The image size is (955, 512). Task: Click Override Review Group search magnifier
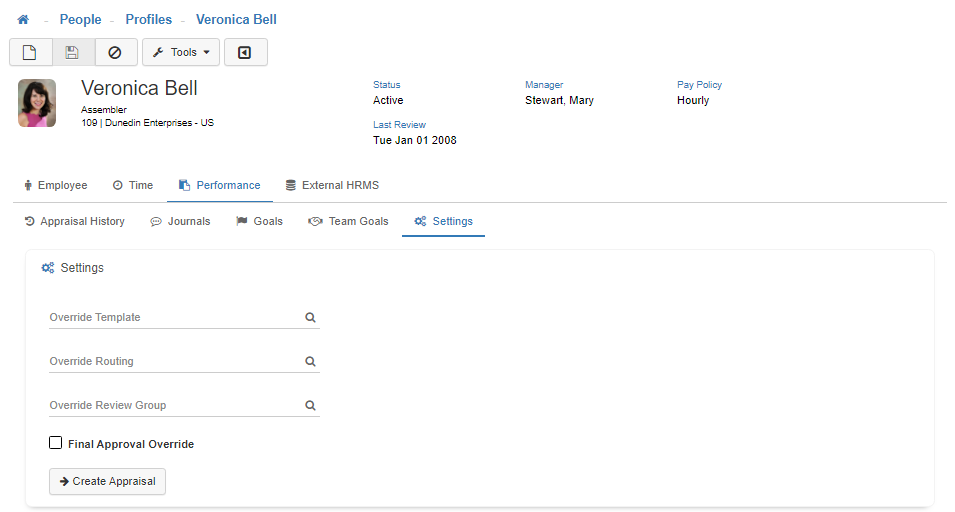tap(310, 406)
